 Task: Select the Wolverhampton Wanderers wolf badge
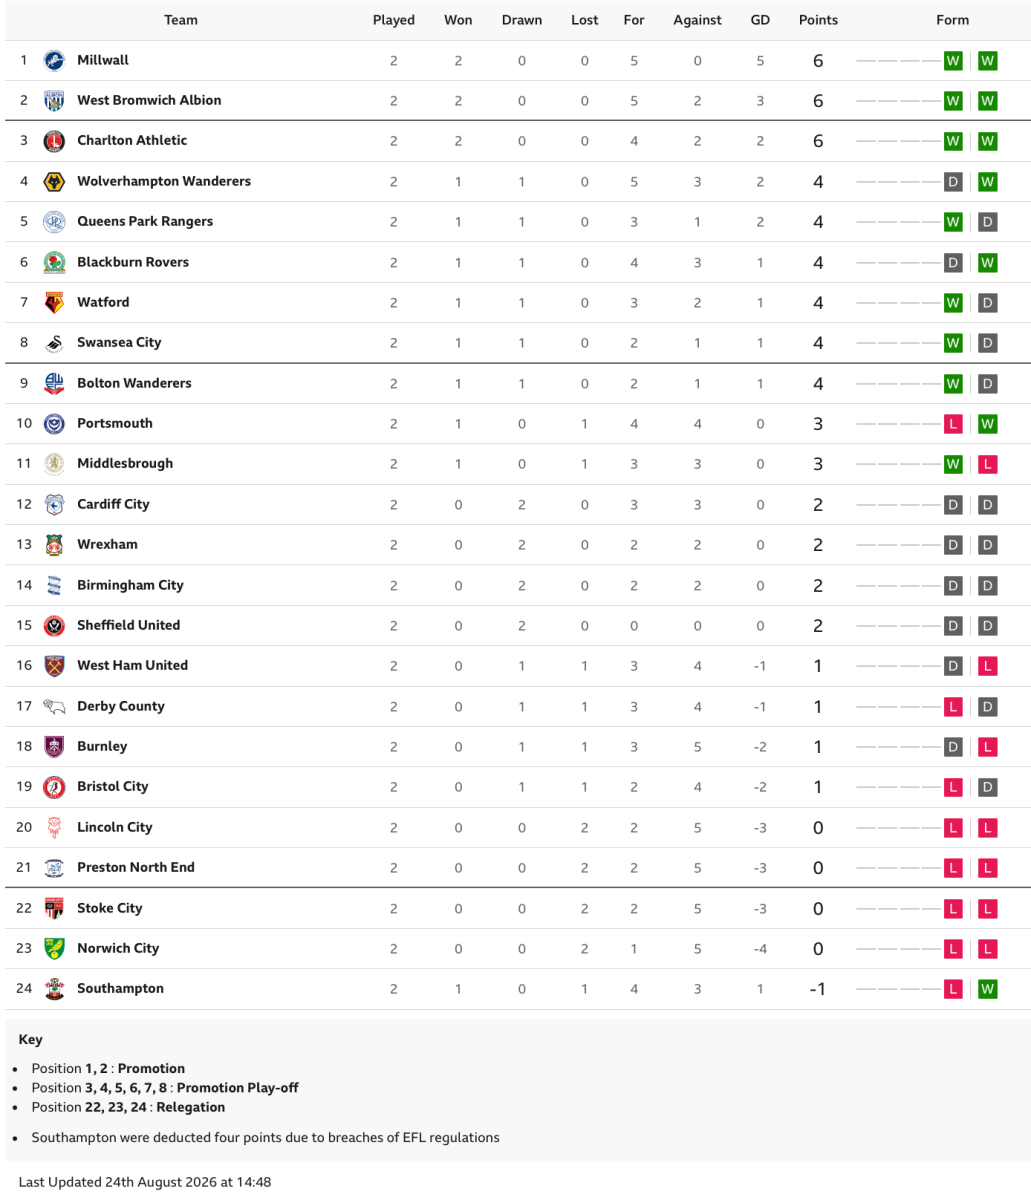click(x=54, y=182)
